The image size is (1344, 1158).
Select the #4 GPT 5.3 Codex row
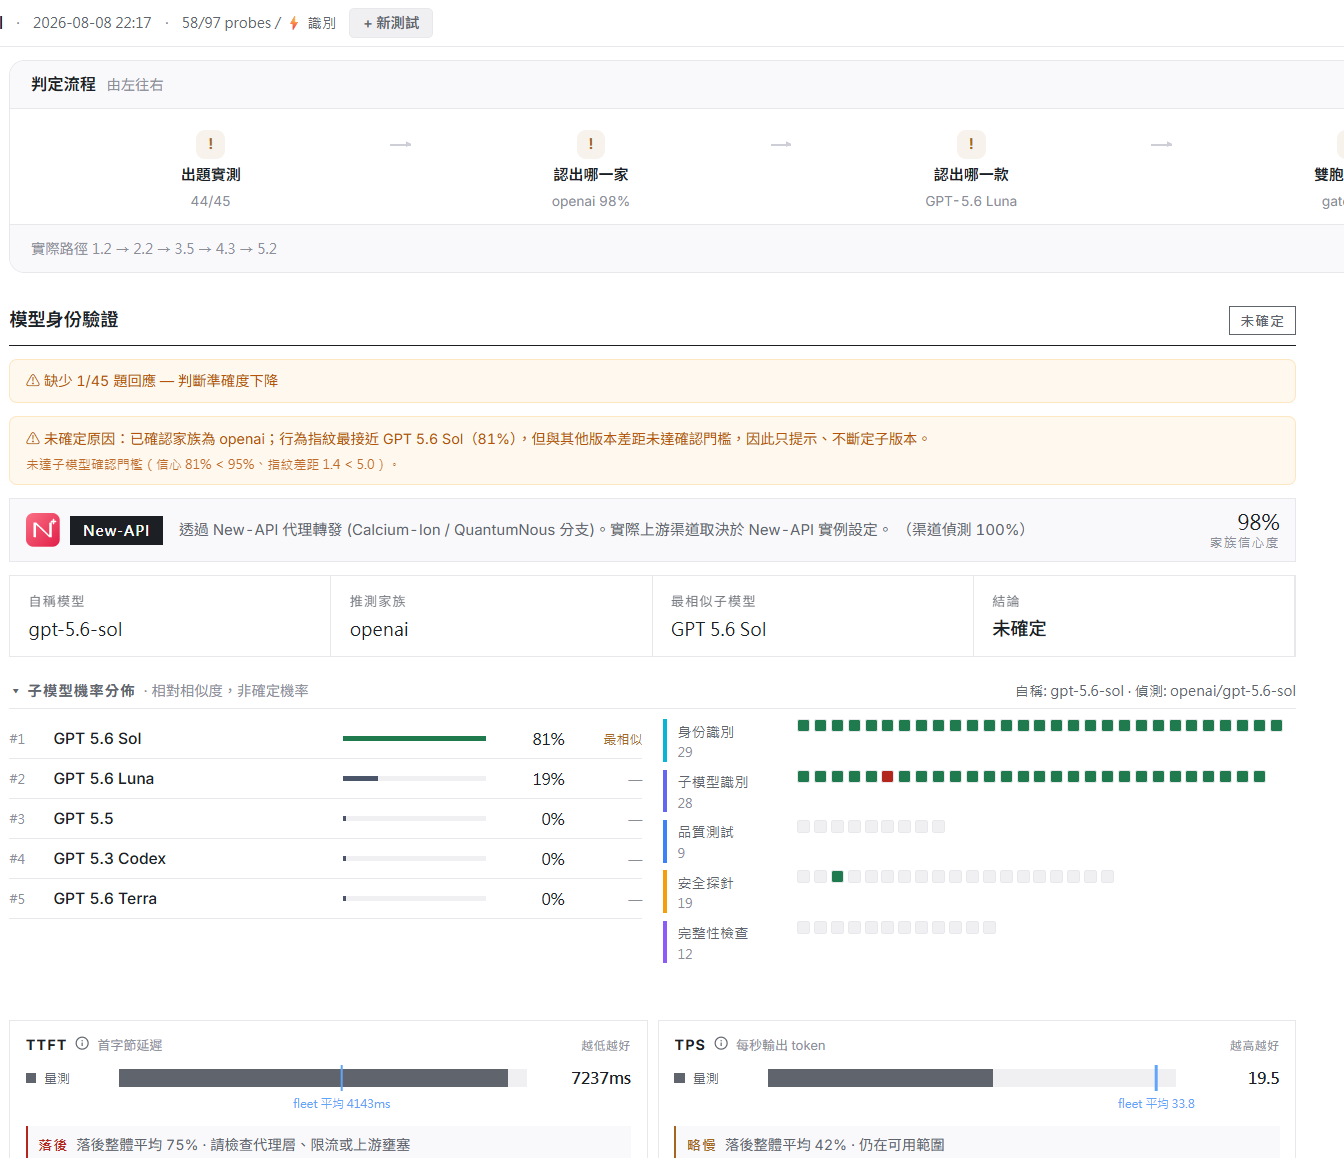click(x=326, y=859)
